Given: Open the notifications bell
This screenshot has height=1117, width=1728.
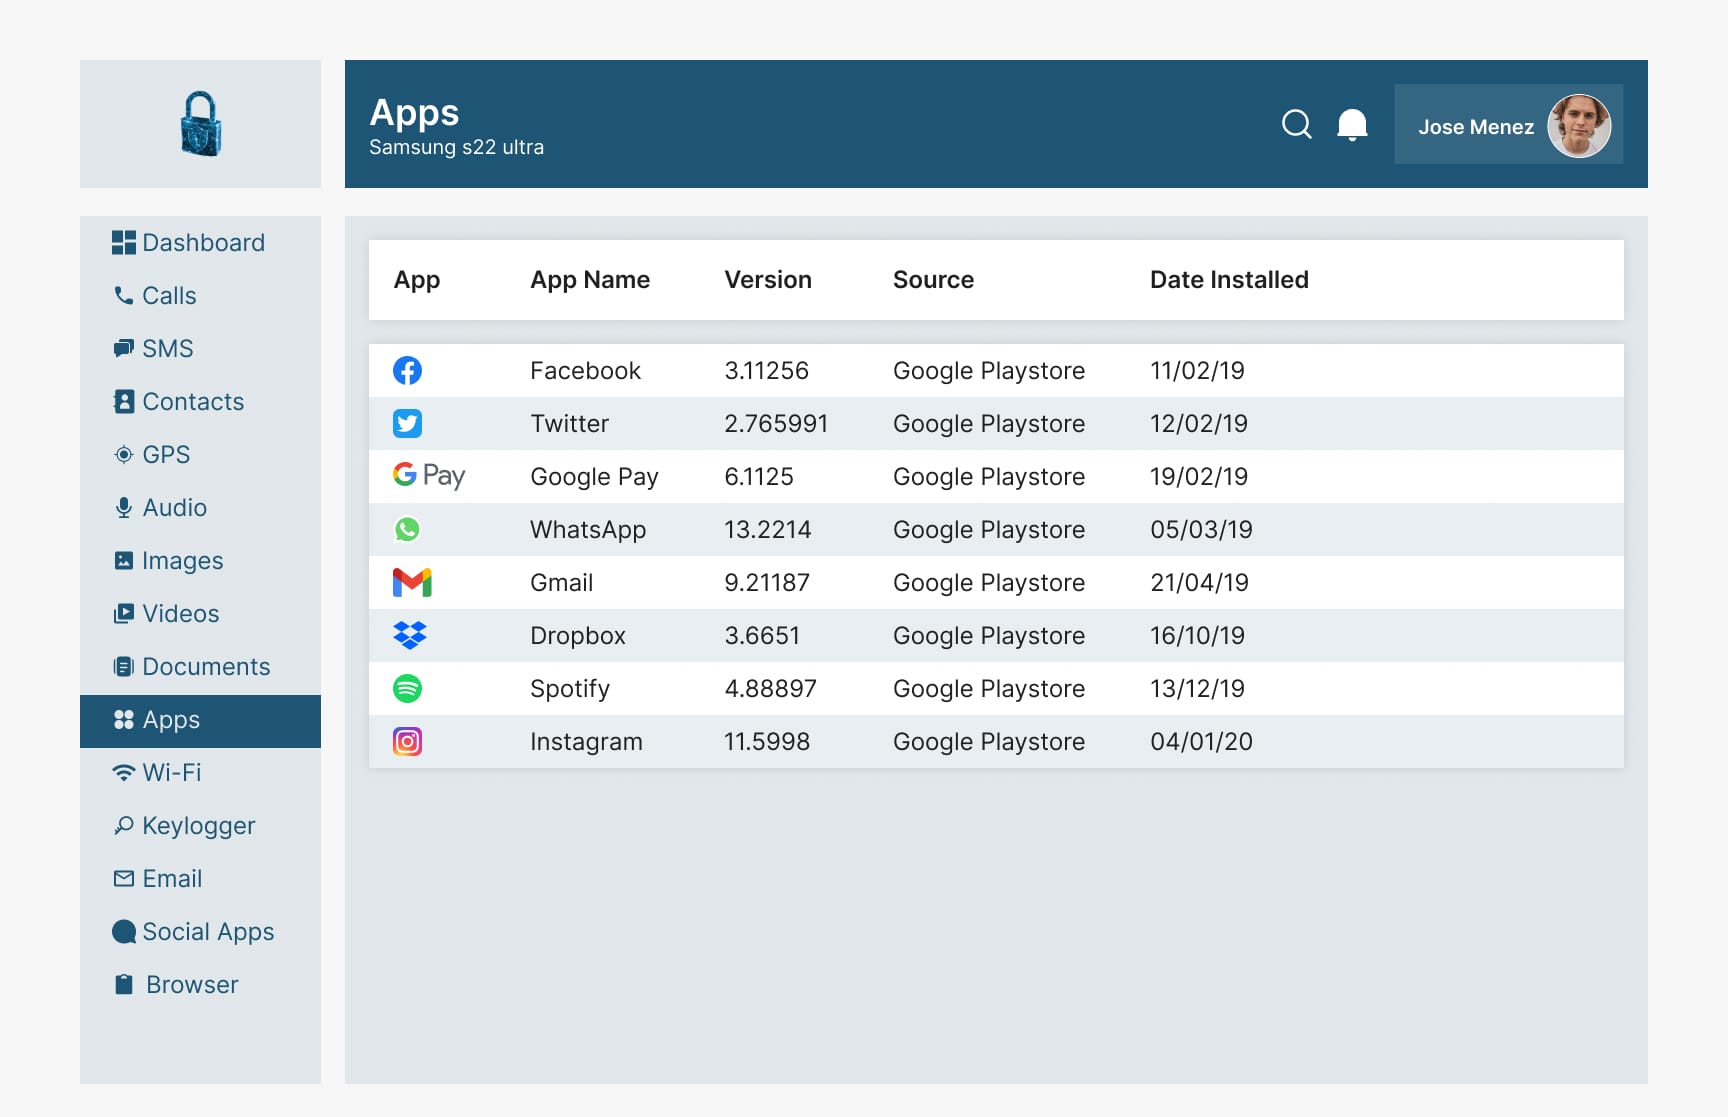Looking at the screenshot, I should (1352, 125).
